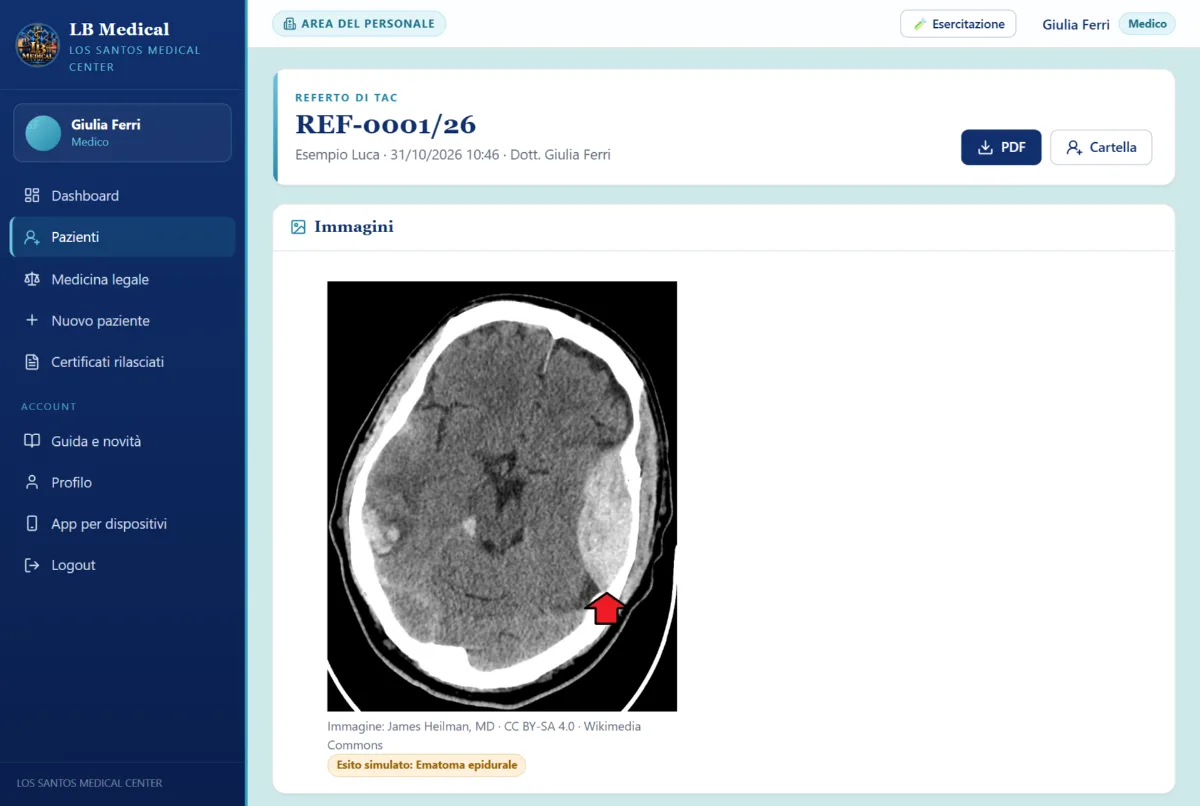
Task: Open the CT scan image
Action: [x=502, y=496]
